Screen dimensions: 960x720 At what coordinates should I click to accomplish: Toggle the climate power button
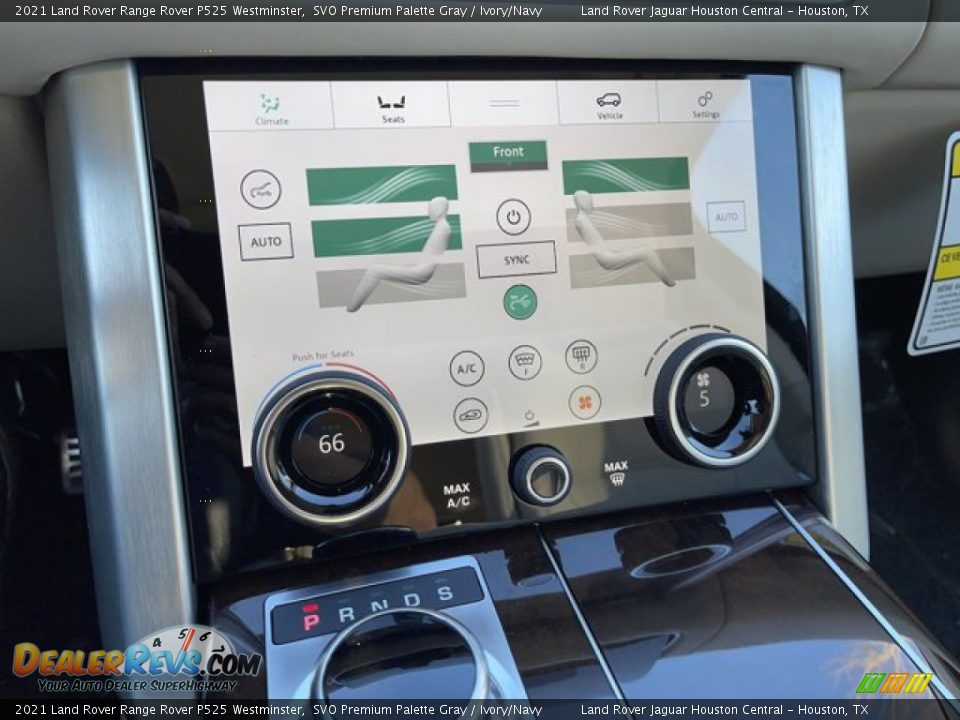coord(513,217)
